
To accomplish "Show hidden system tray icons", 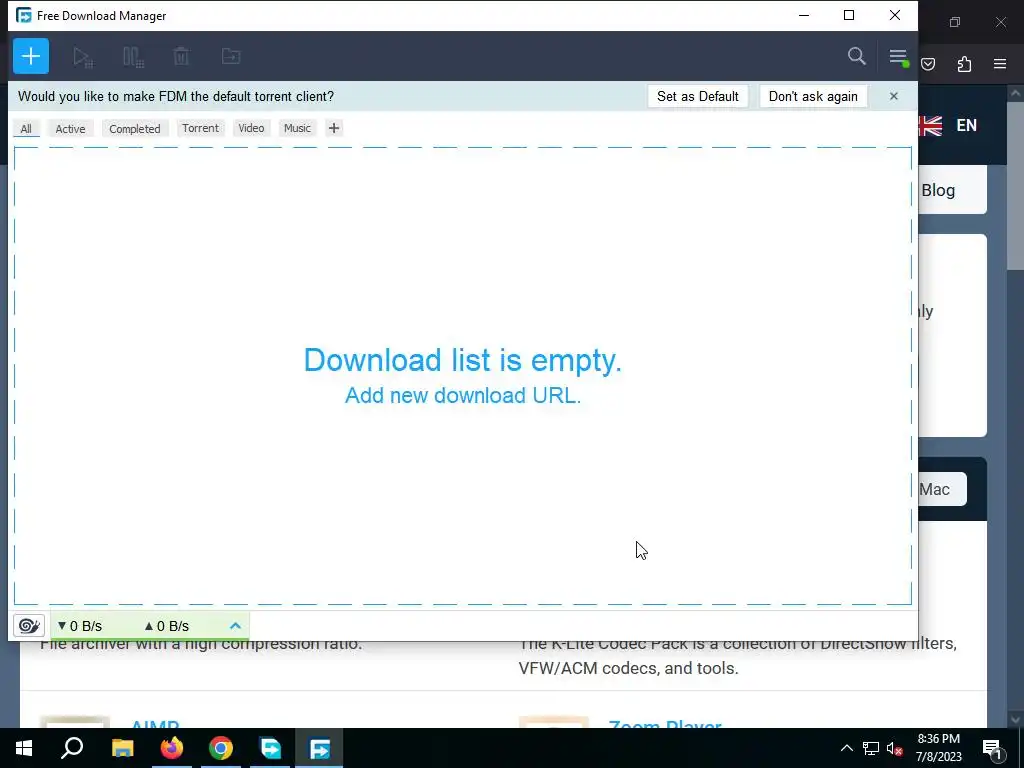I will click(x=846, y=748).
